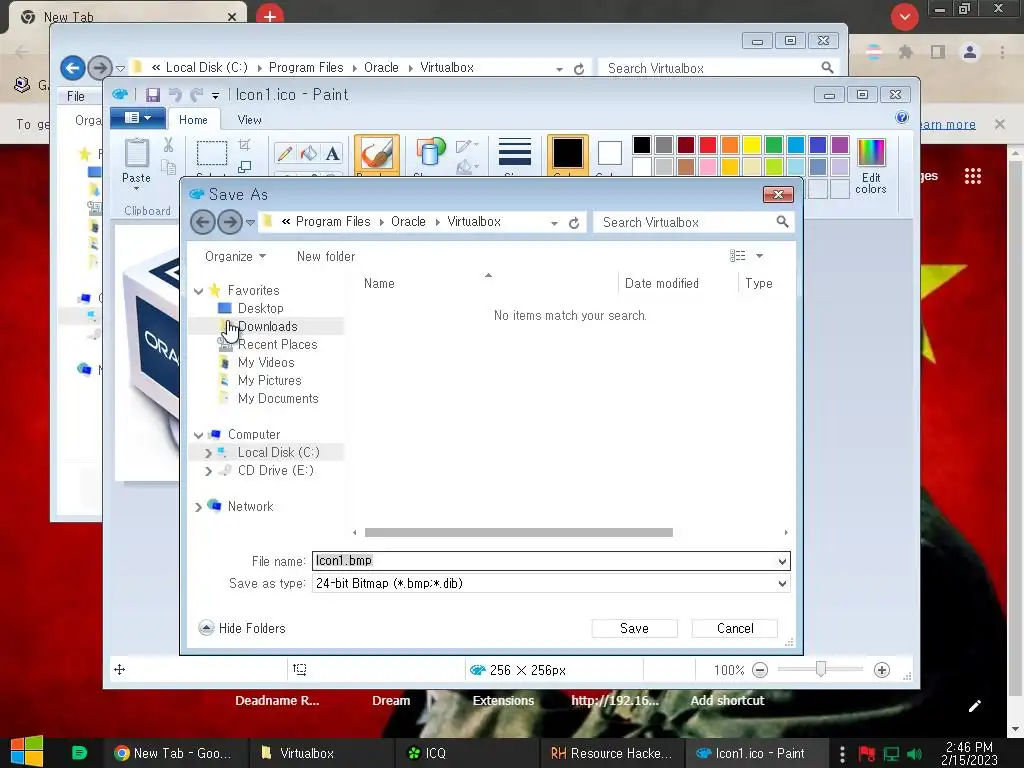Click the Crop icon in Paint ribbon

point(245,144)
